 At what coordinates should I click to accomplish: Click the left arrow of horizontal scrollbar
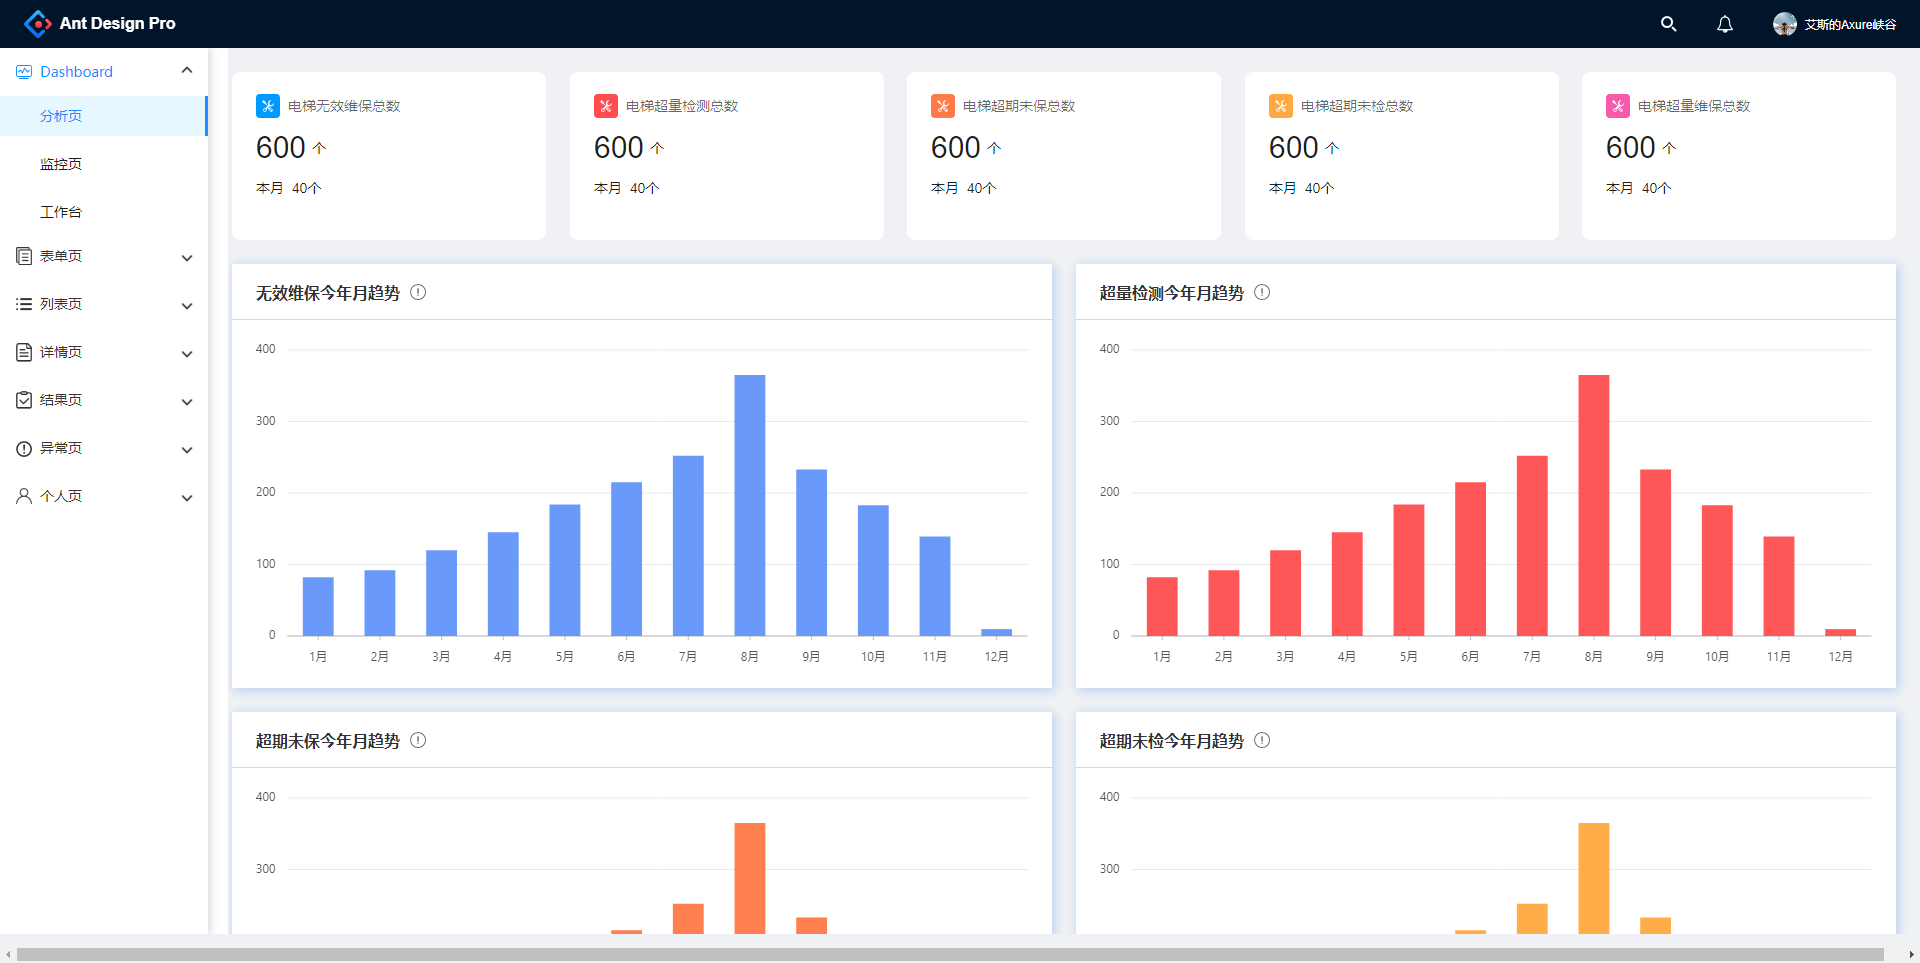(x=8, y=954)
